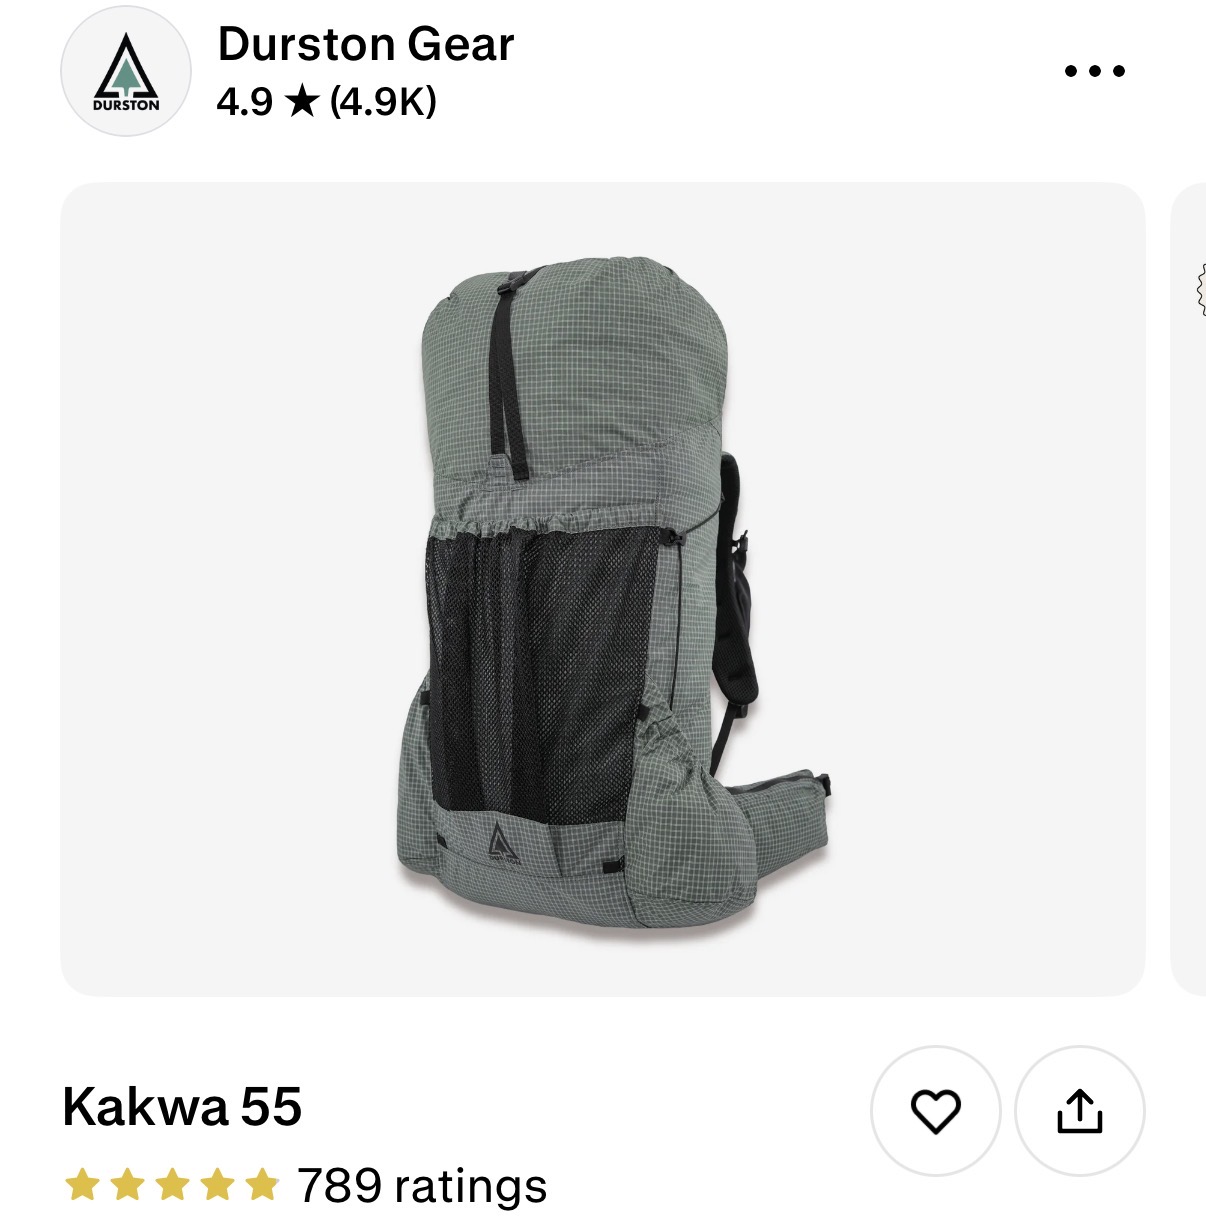Screen dimensions: 1206x1232
Task: Open the Durston Gear shop name
Action: tap(366, 45)
